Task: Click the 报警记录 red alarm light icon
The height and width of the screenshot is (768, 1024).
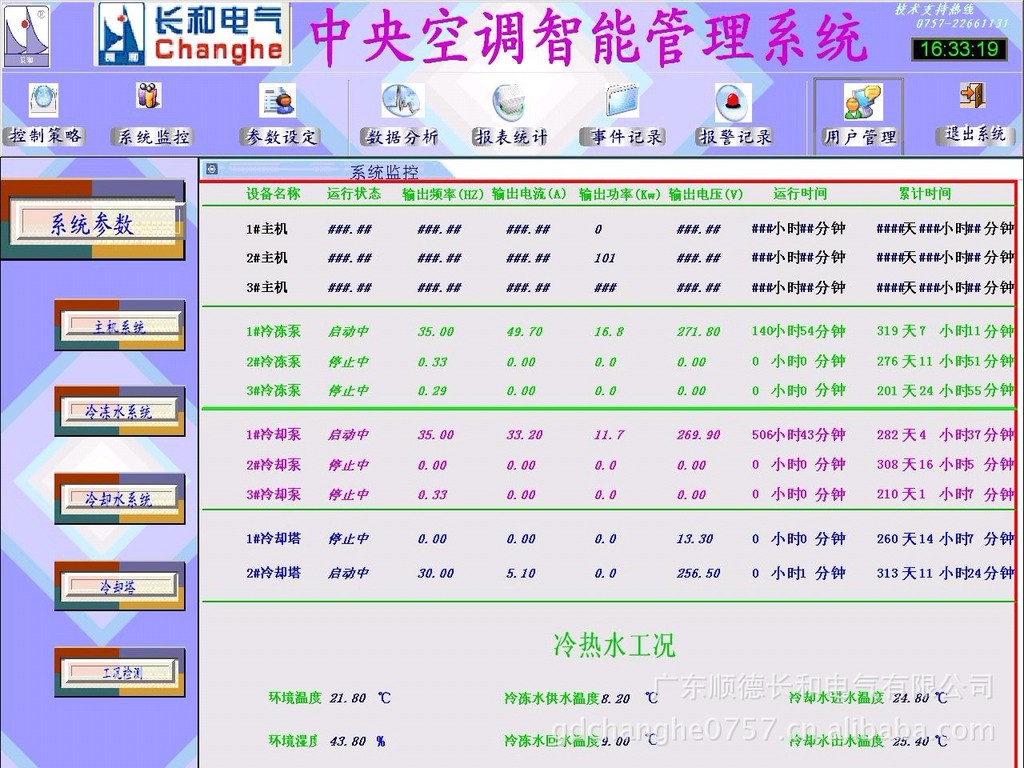Action: (733, 102)
